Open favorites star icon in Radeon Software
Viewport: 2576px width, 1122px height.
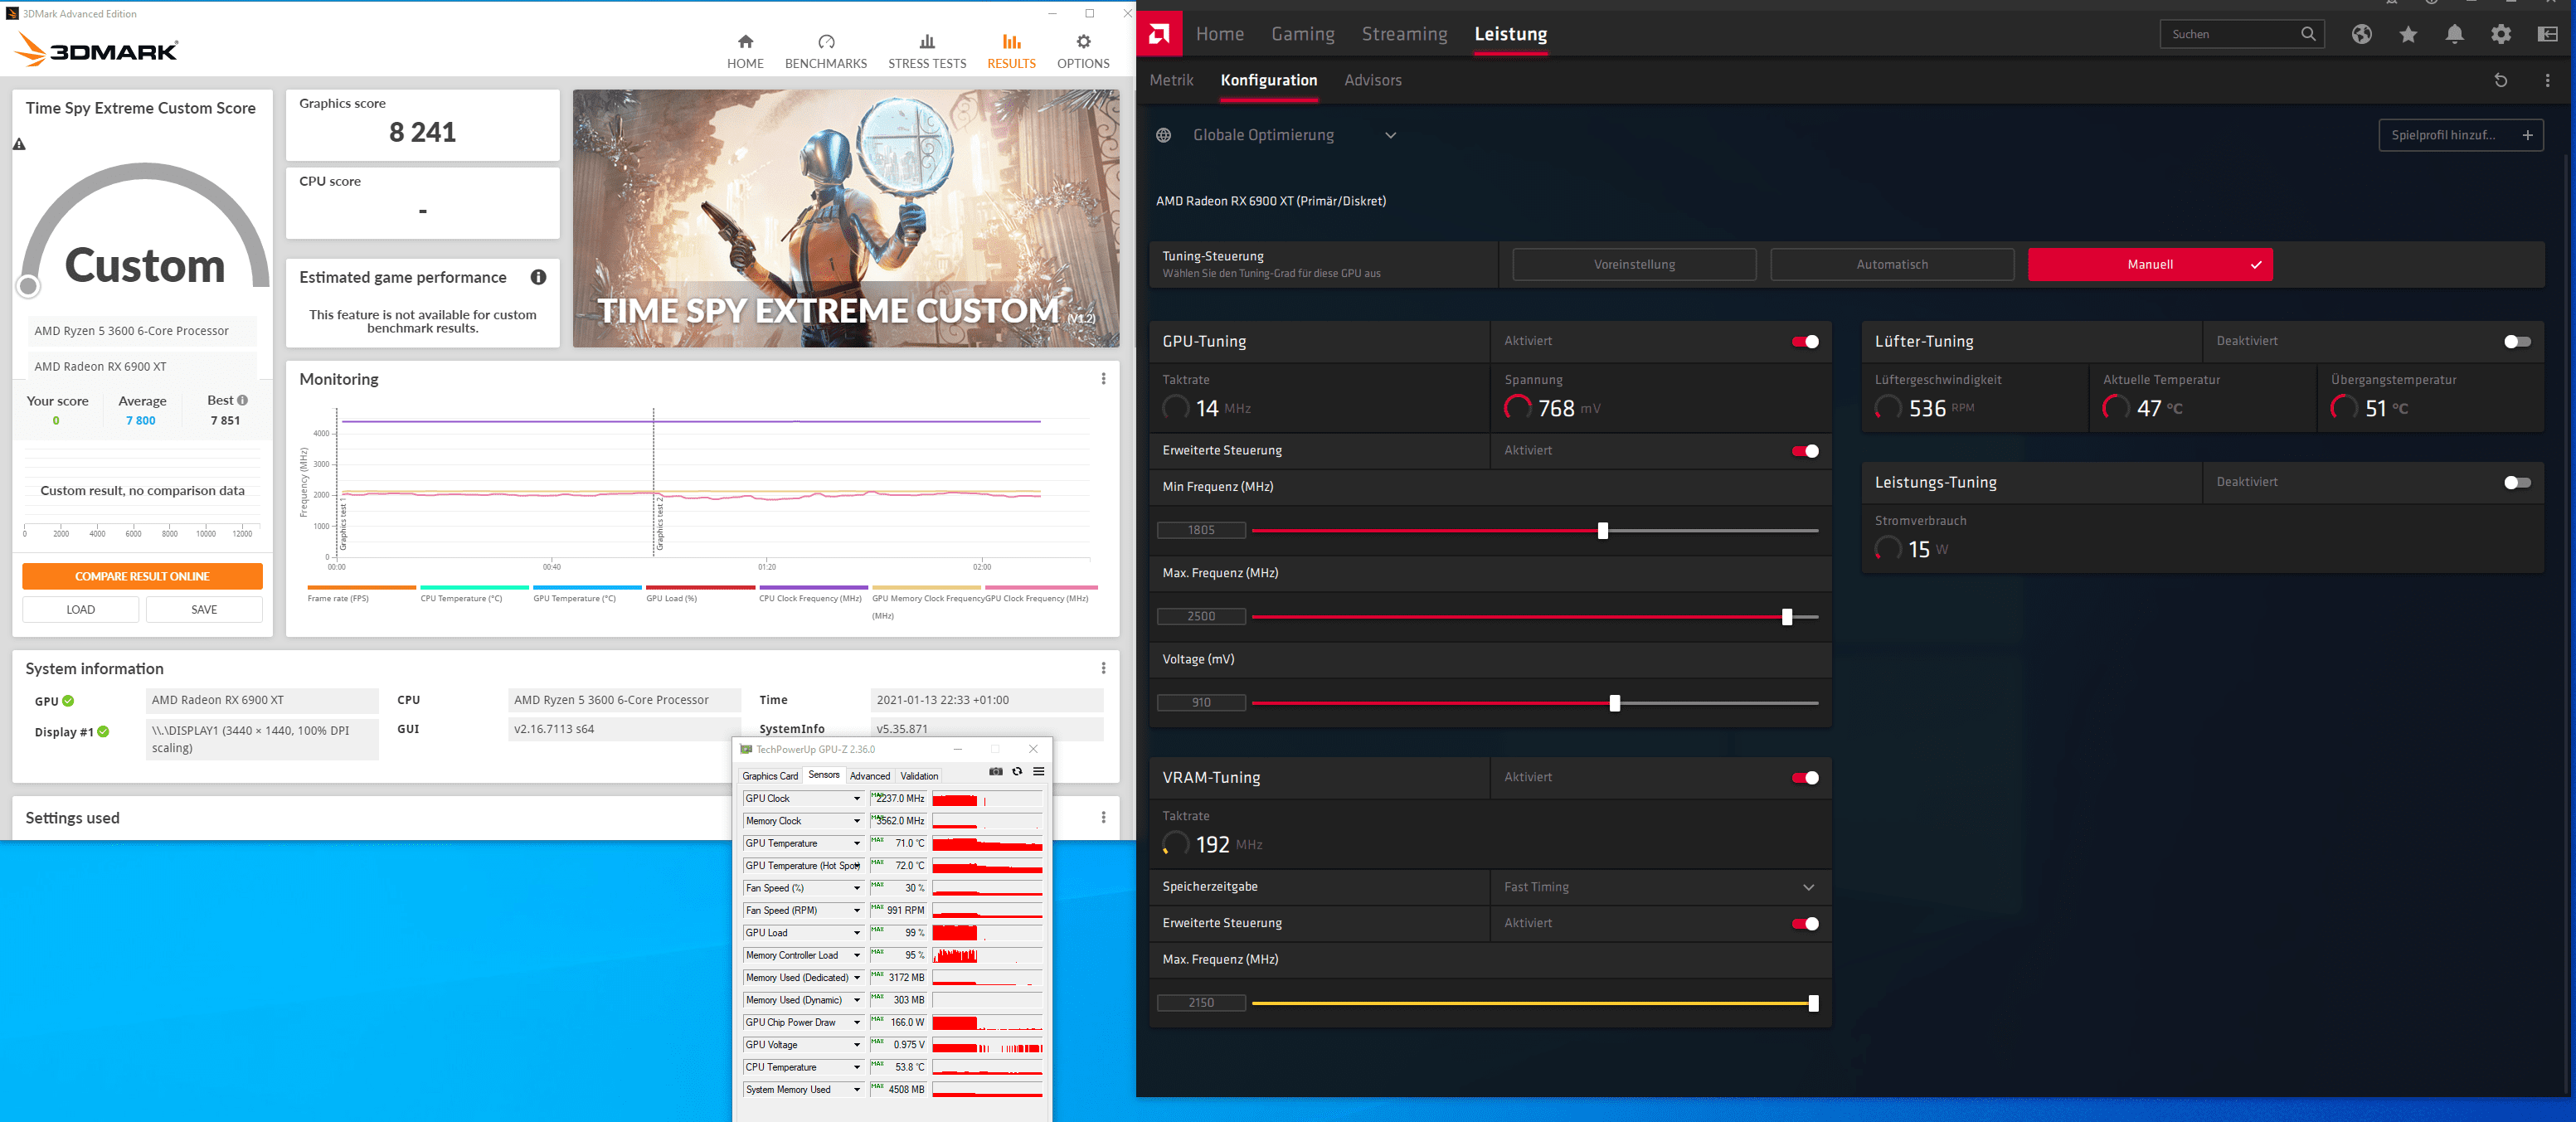point(2408,34)
